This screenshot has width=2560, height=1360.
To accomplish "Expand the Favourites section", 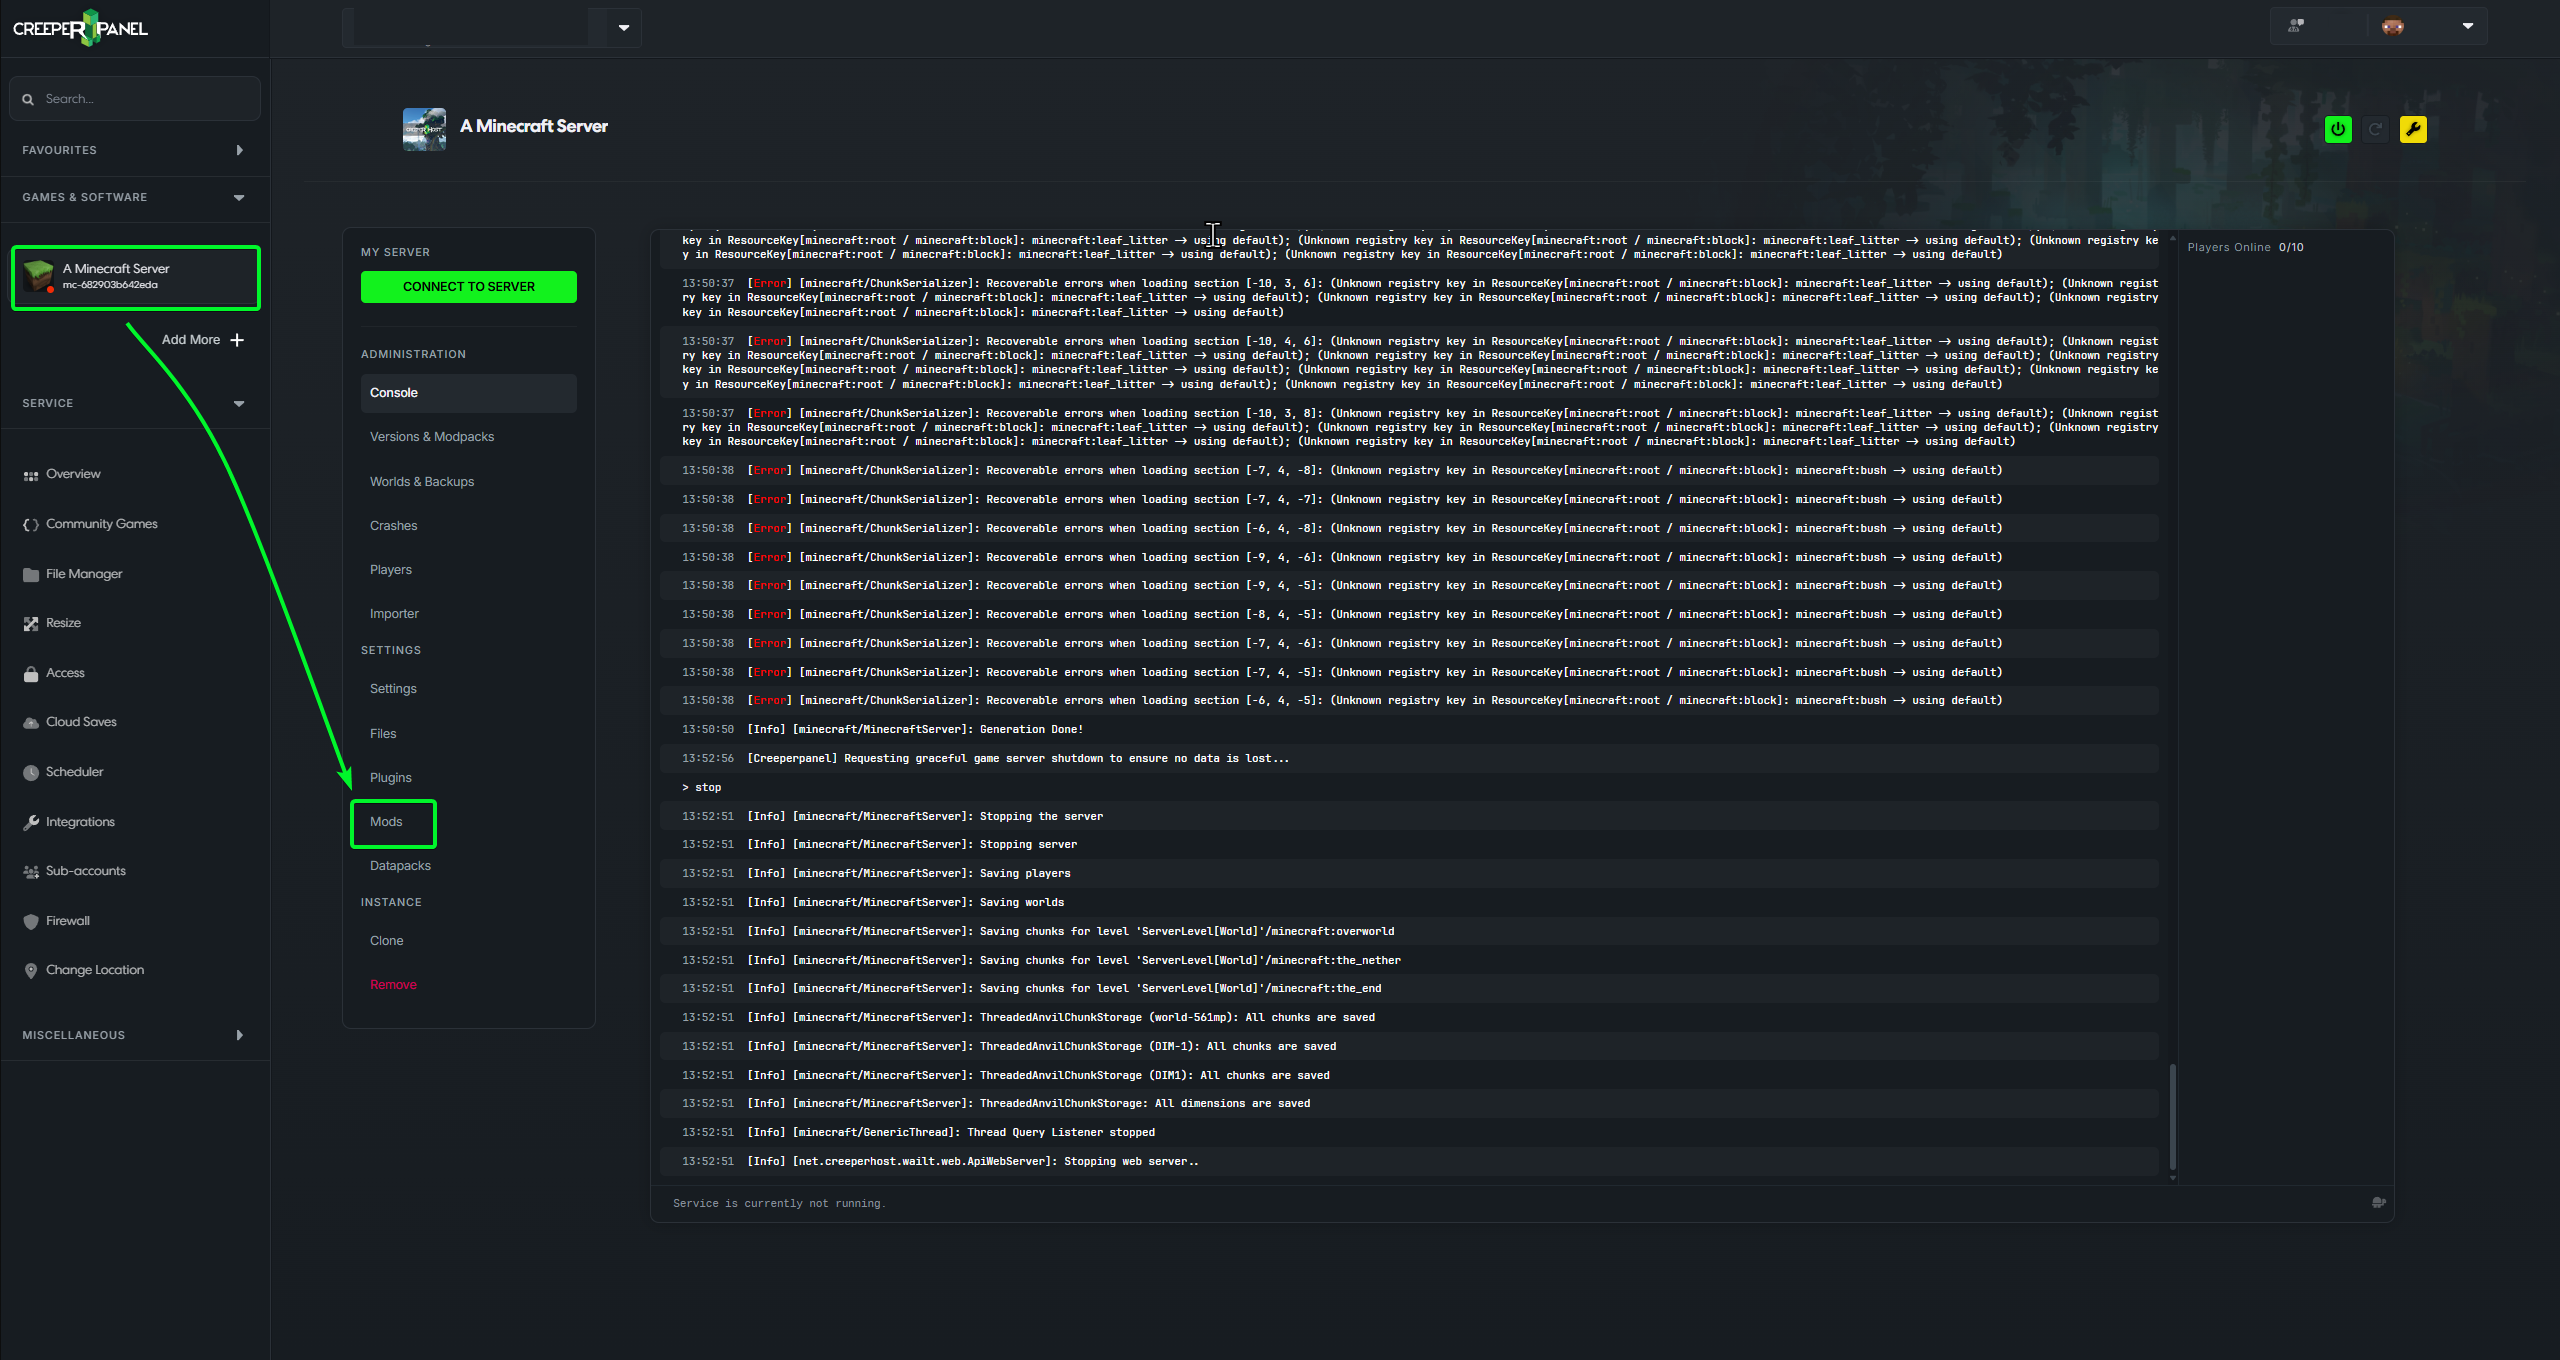I will (134, 150).
